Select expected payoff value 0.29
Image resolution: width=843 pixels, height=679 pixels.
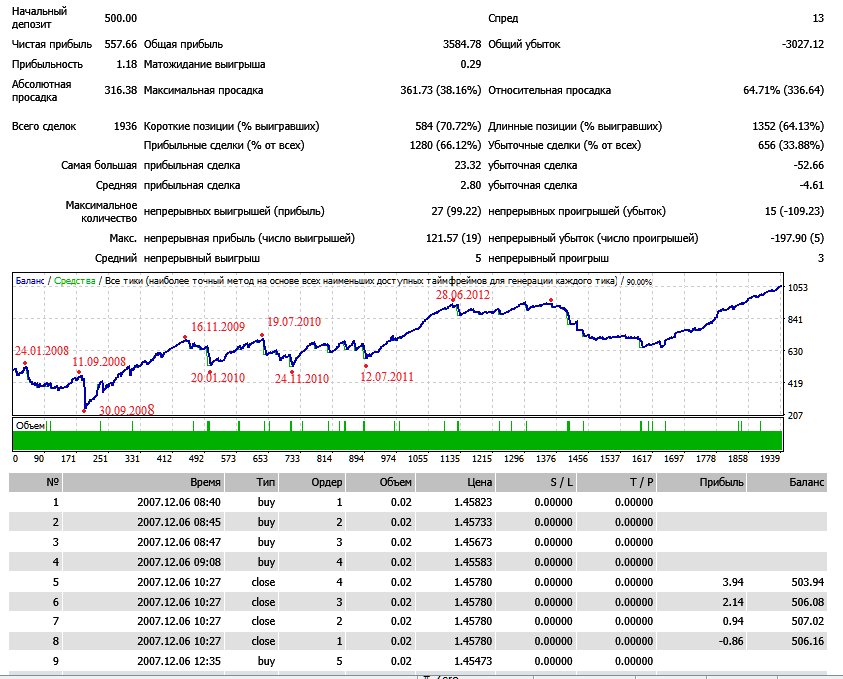pos(470,65)
